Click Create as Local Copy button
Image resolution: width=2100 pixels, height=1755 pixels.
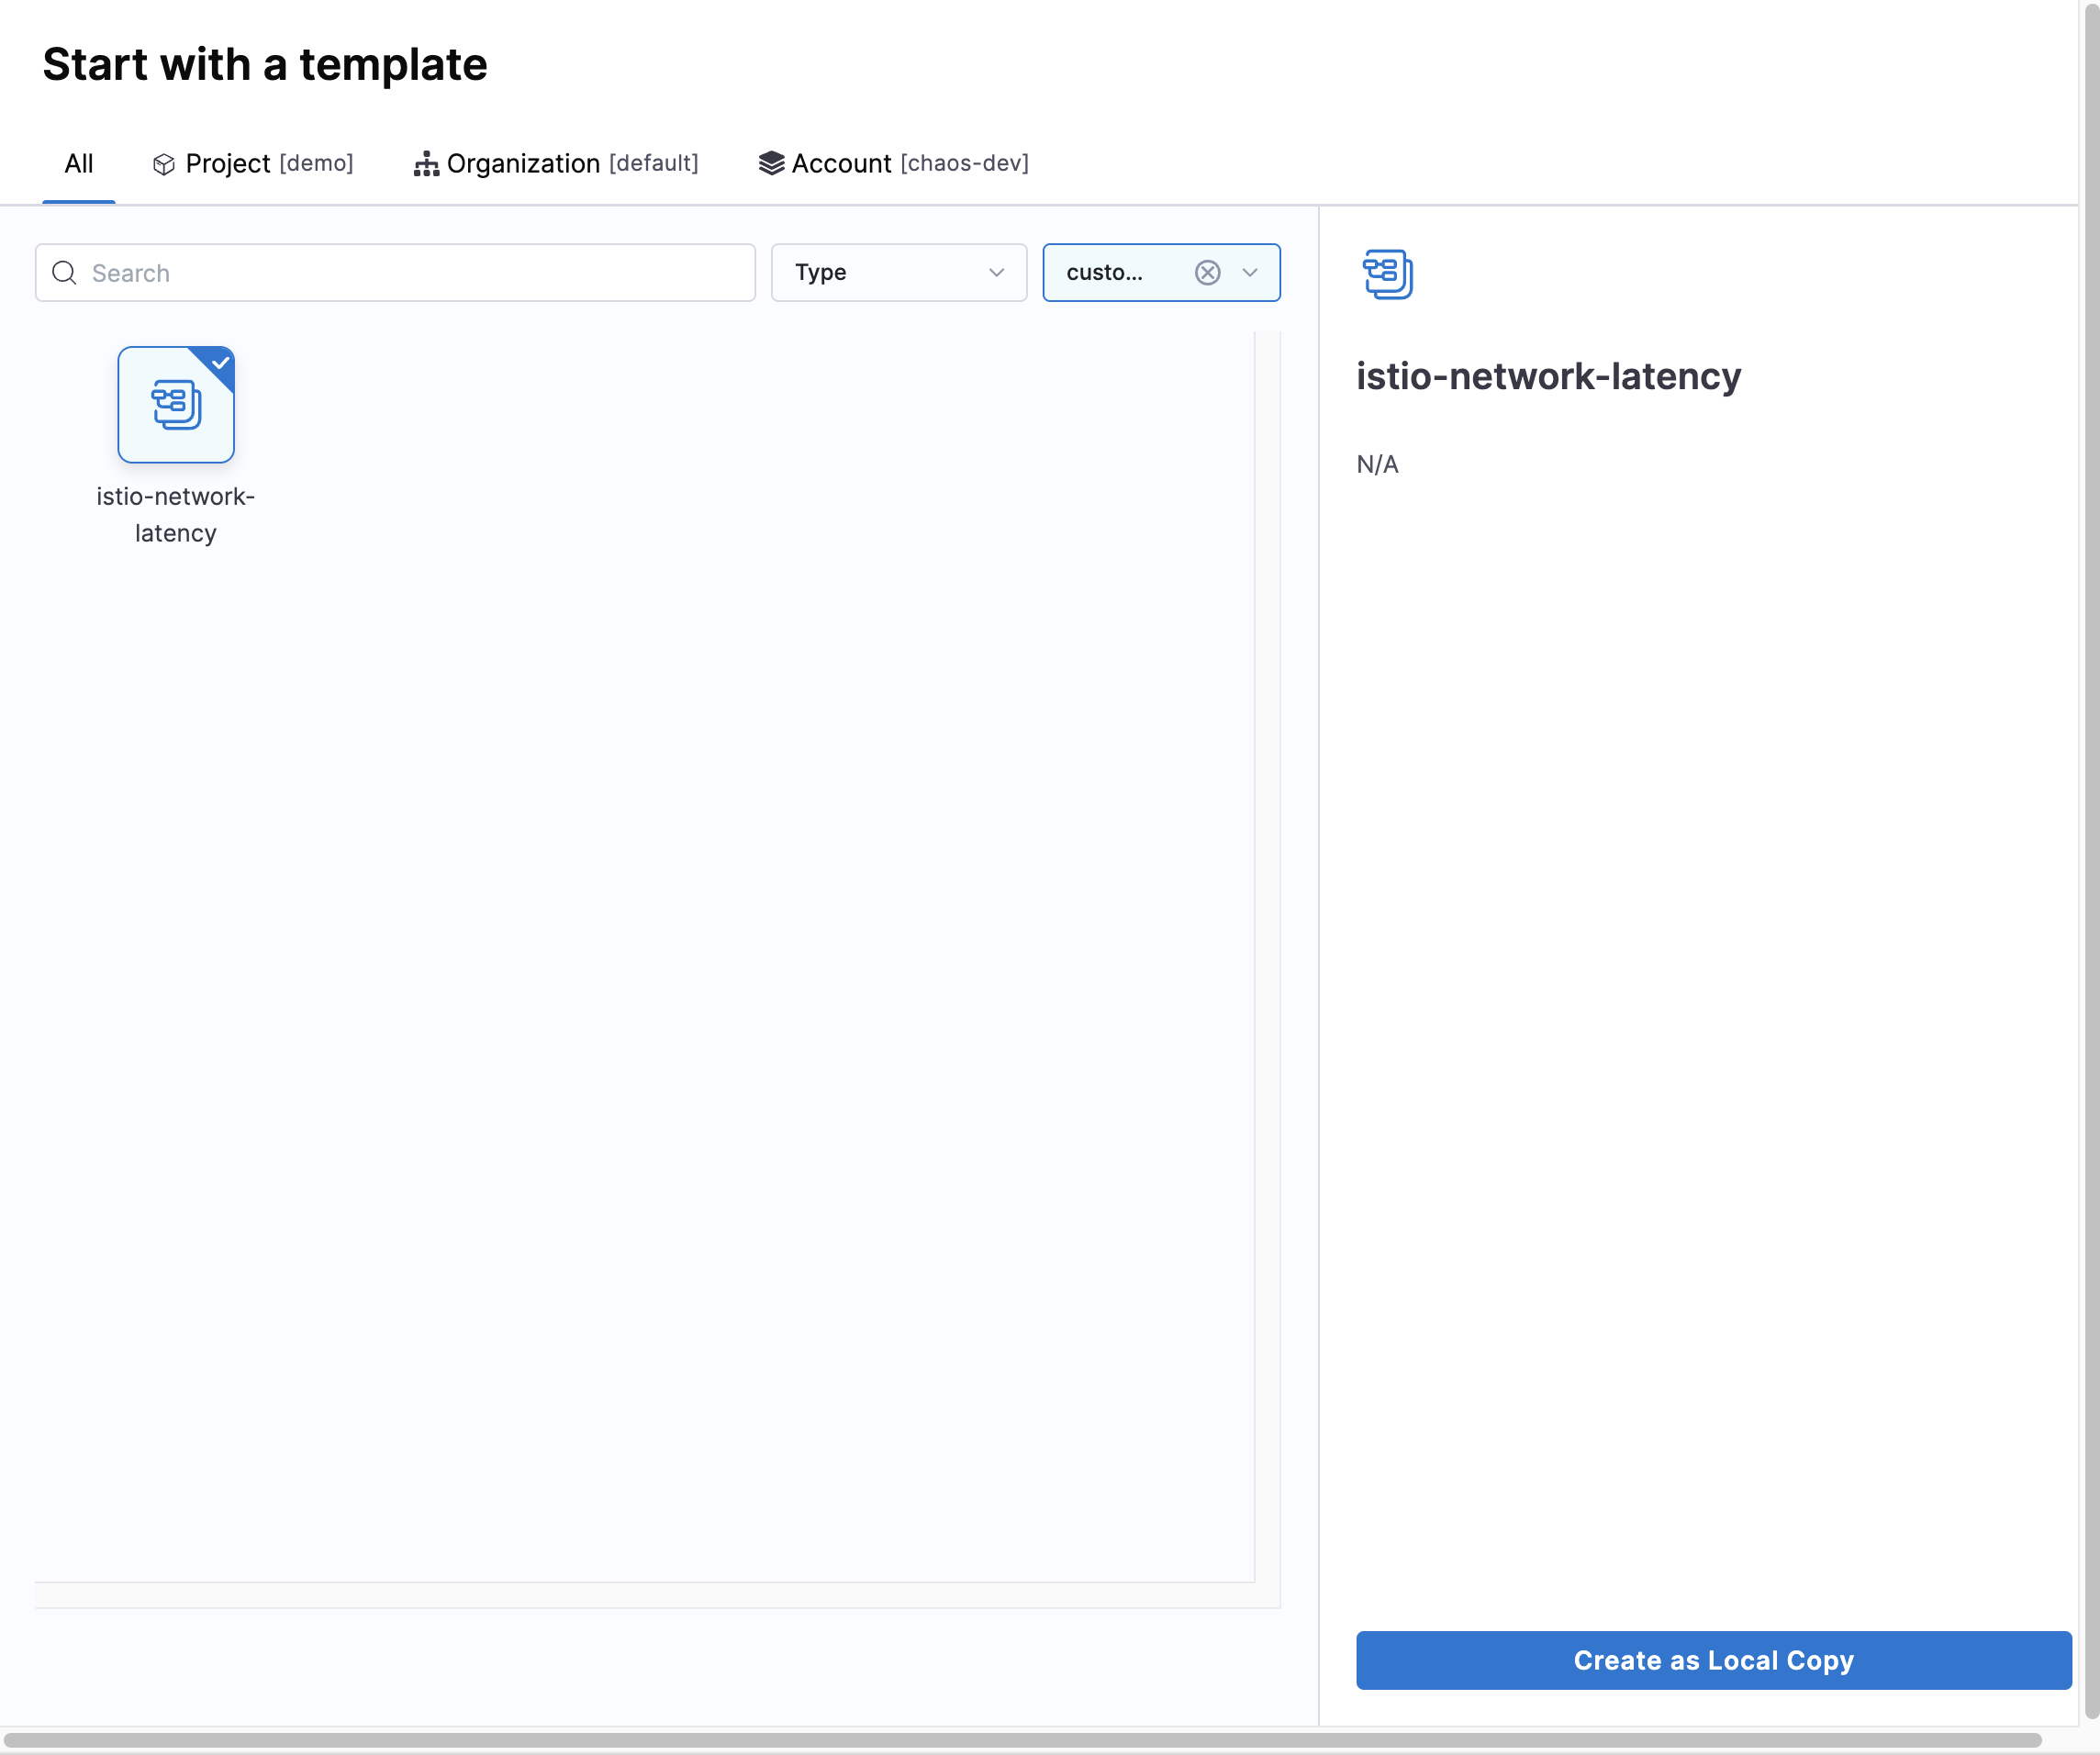1713,1660
